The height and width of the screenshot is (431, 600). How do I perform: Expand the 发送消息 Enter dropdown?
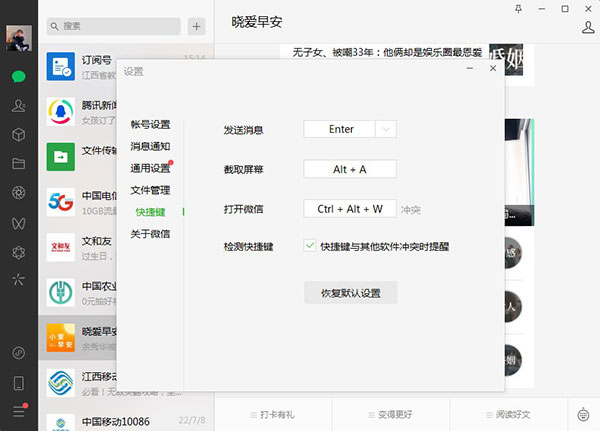pyautogui.click(x=387, y=129)
